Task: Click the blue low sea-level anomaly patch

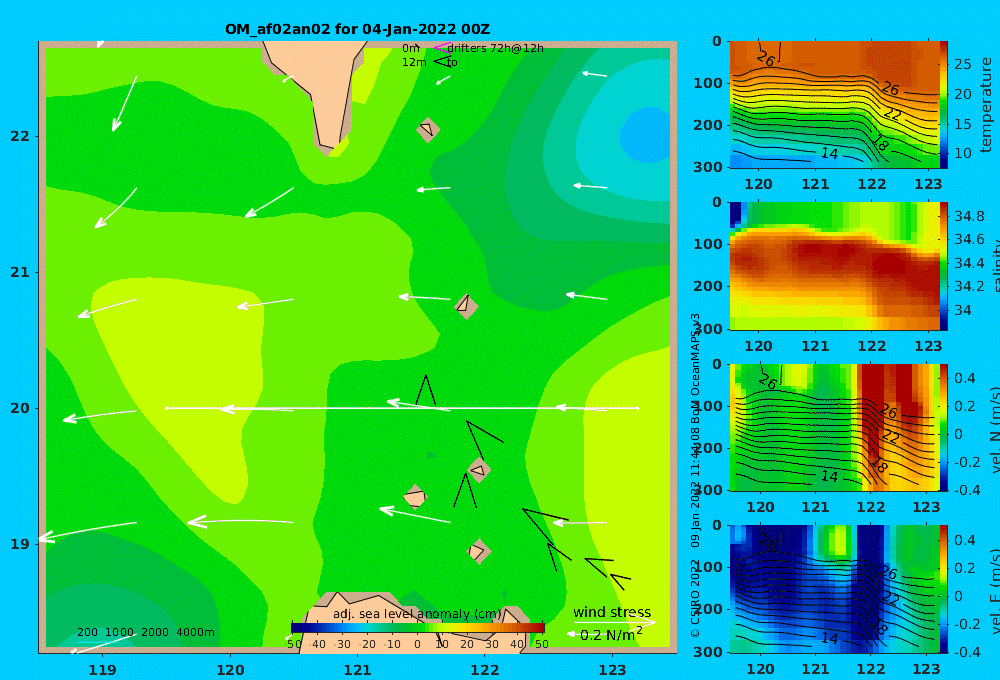Action: [x=645, y=134]
